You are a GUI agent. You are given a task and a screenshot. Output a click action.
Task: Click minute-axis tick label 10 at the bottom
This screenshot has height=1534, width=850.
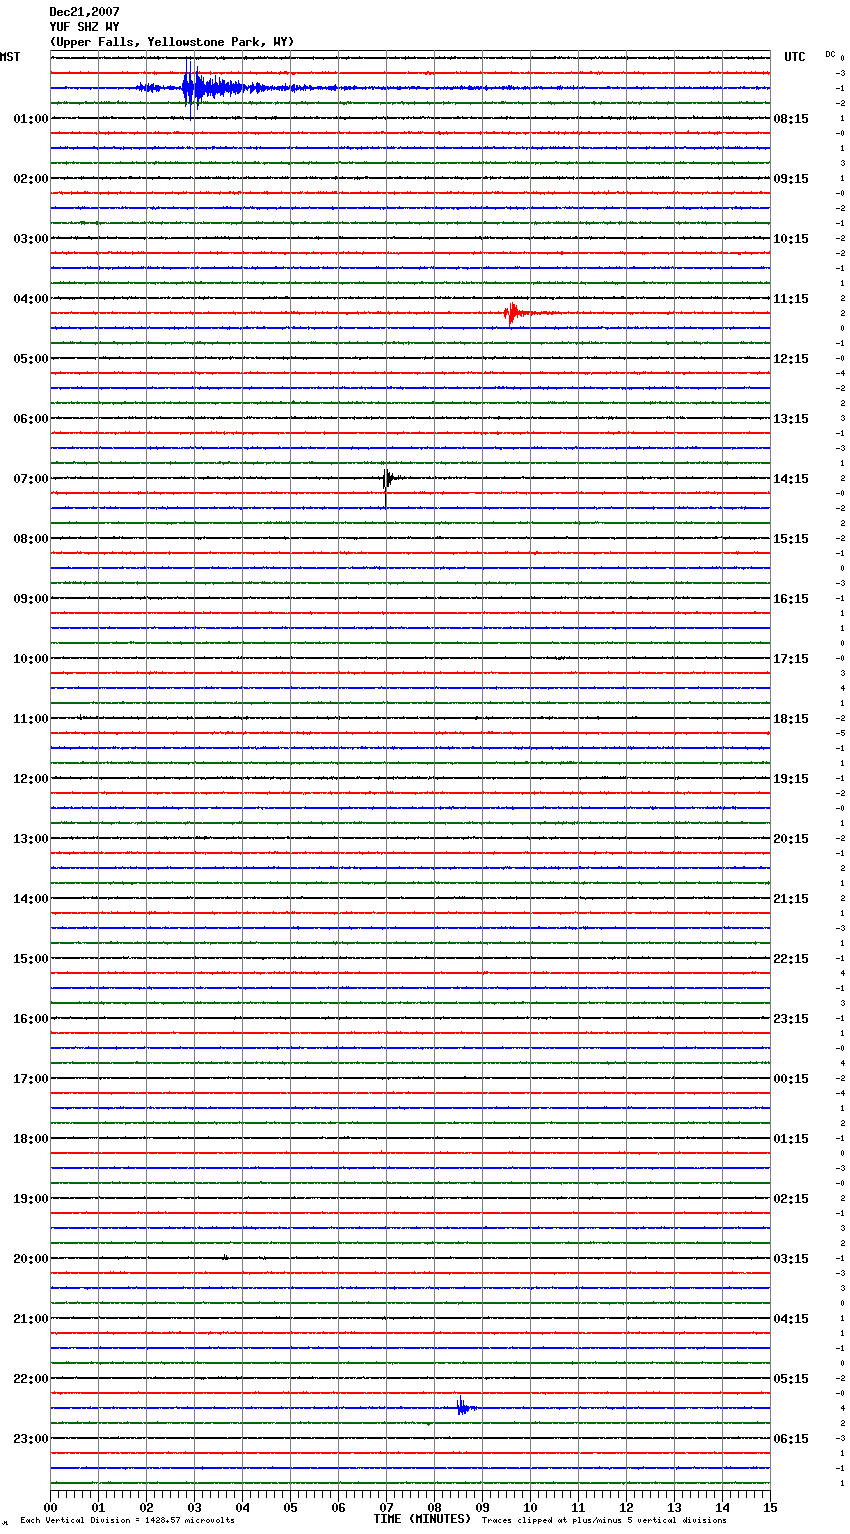530,1507
